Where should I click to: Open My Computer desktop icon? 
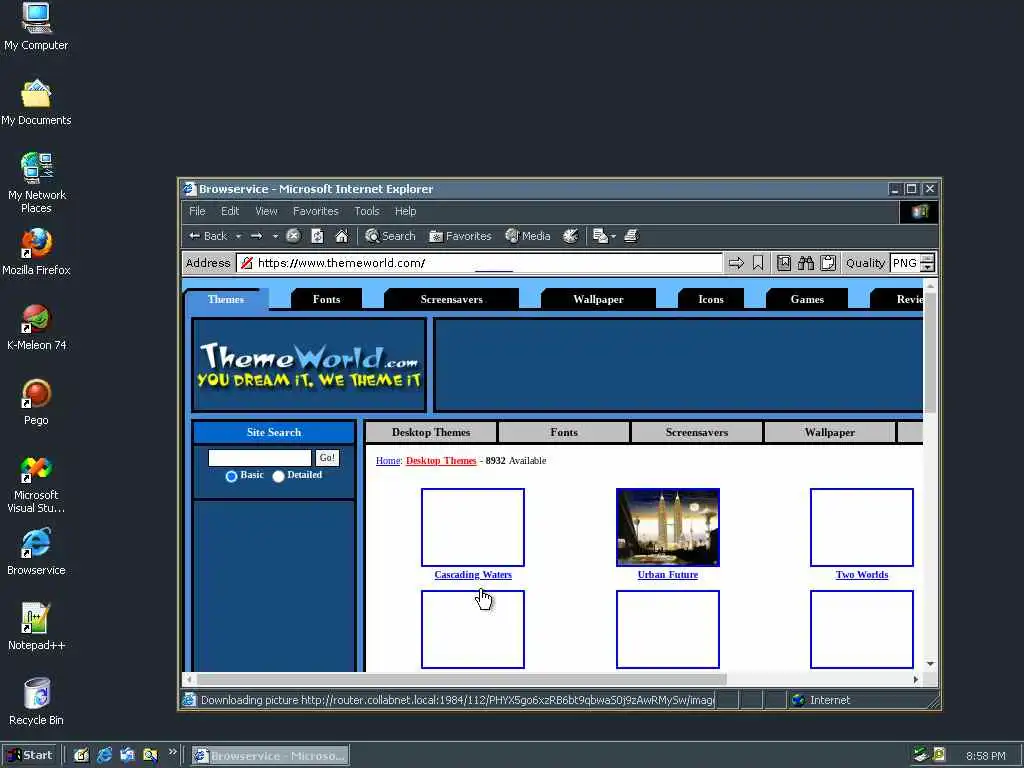[36, 27]
